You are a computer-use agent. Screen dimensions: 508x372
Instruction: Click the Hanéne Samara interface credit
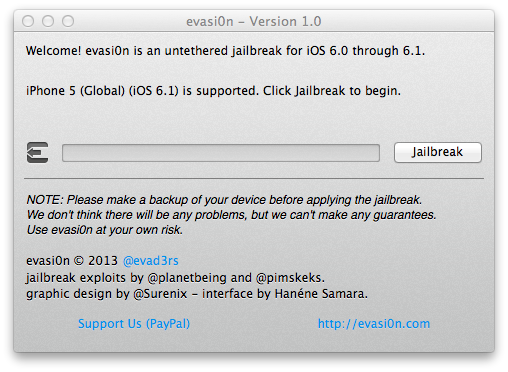[321, 294]
